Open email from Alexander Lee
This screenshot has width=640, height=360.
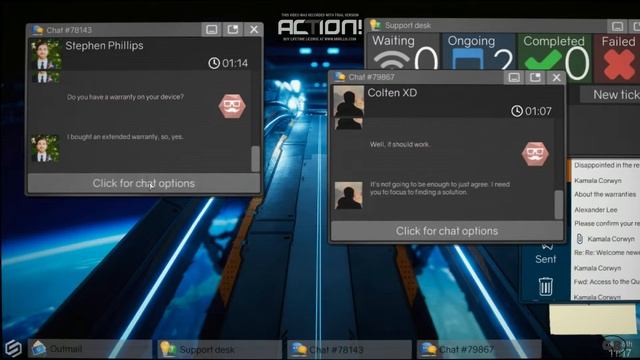coord(596,210)
